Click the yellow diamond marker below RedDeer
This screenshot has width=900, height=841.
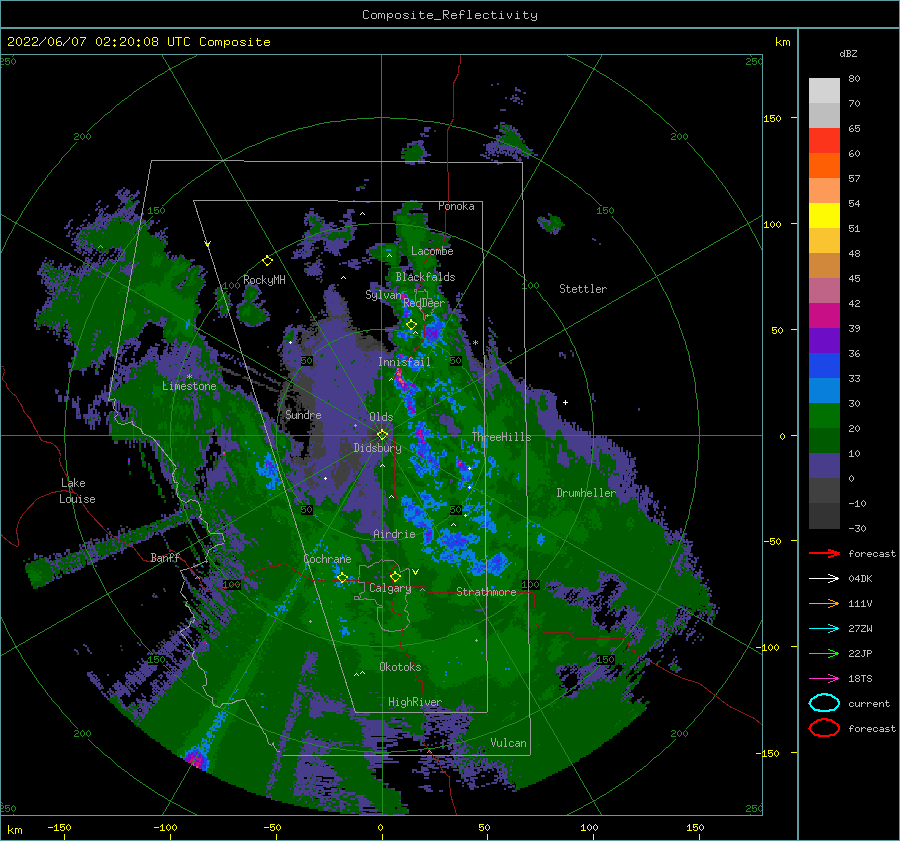click(x=411, y=325)
